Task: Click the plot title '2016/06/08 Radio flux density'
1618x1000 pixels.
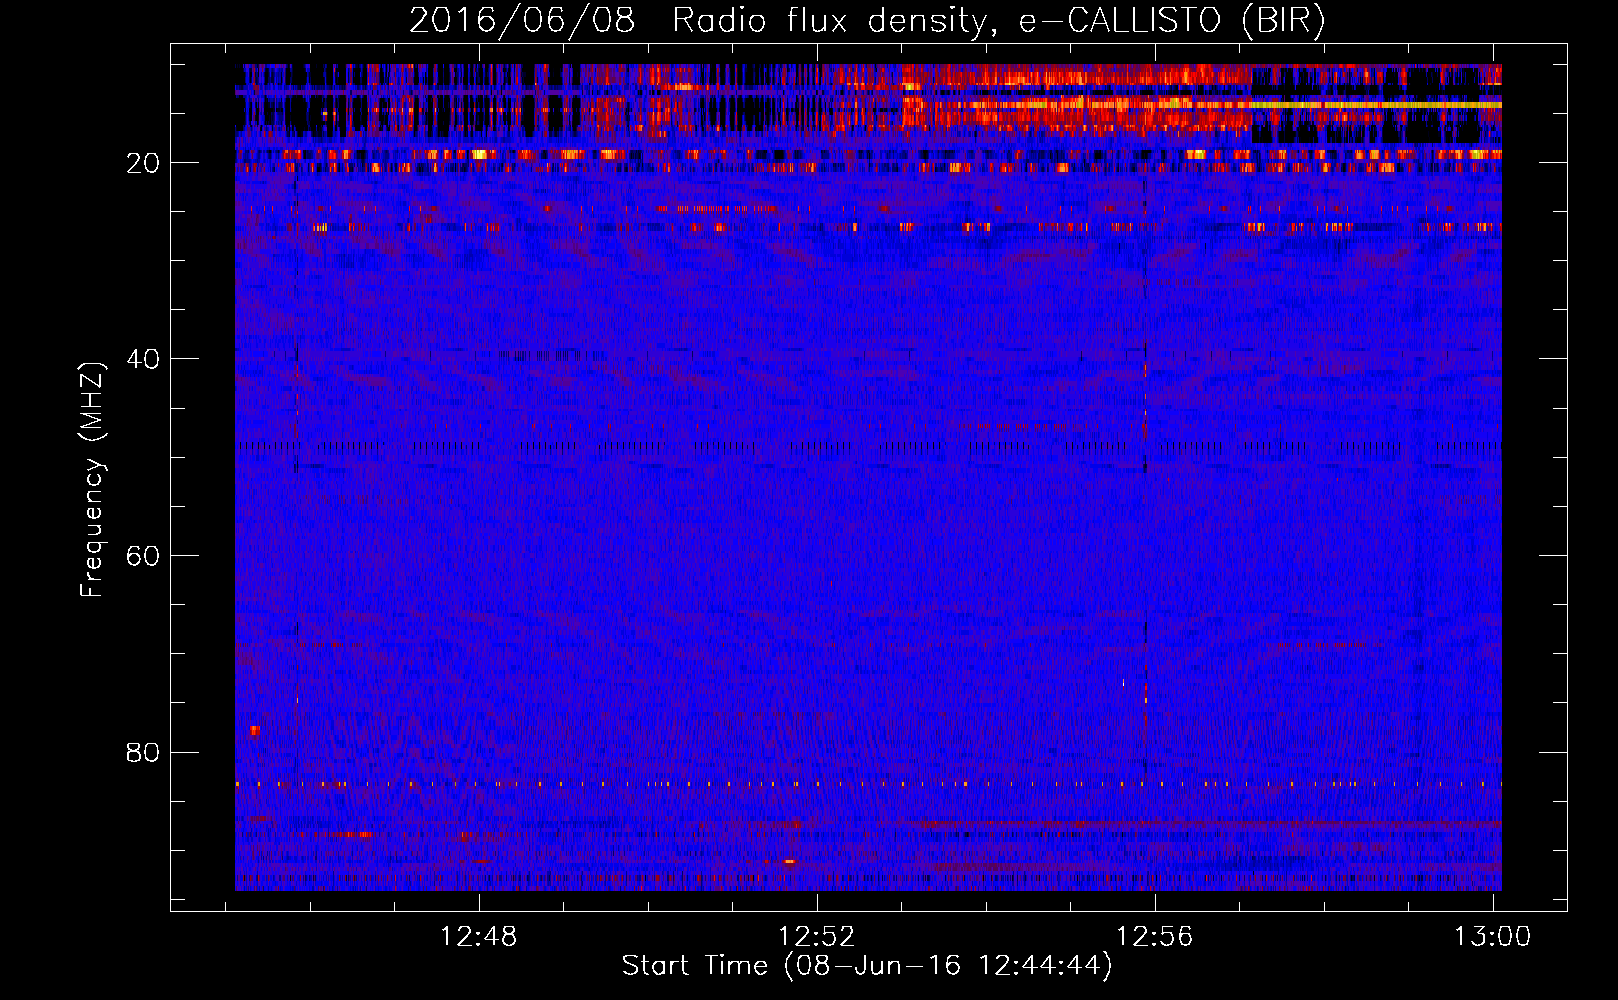Action: point(867,21)
